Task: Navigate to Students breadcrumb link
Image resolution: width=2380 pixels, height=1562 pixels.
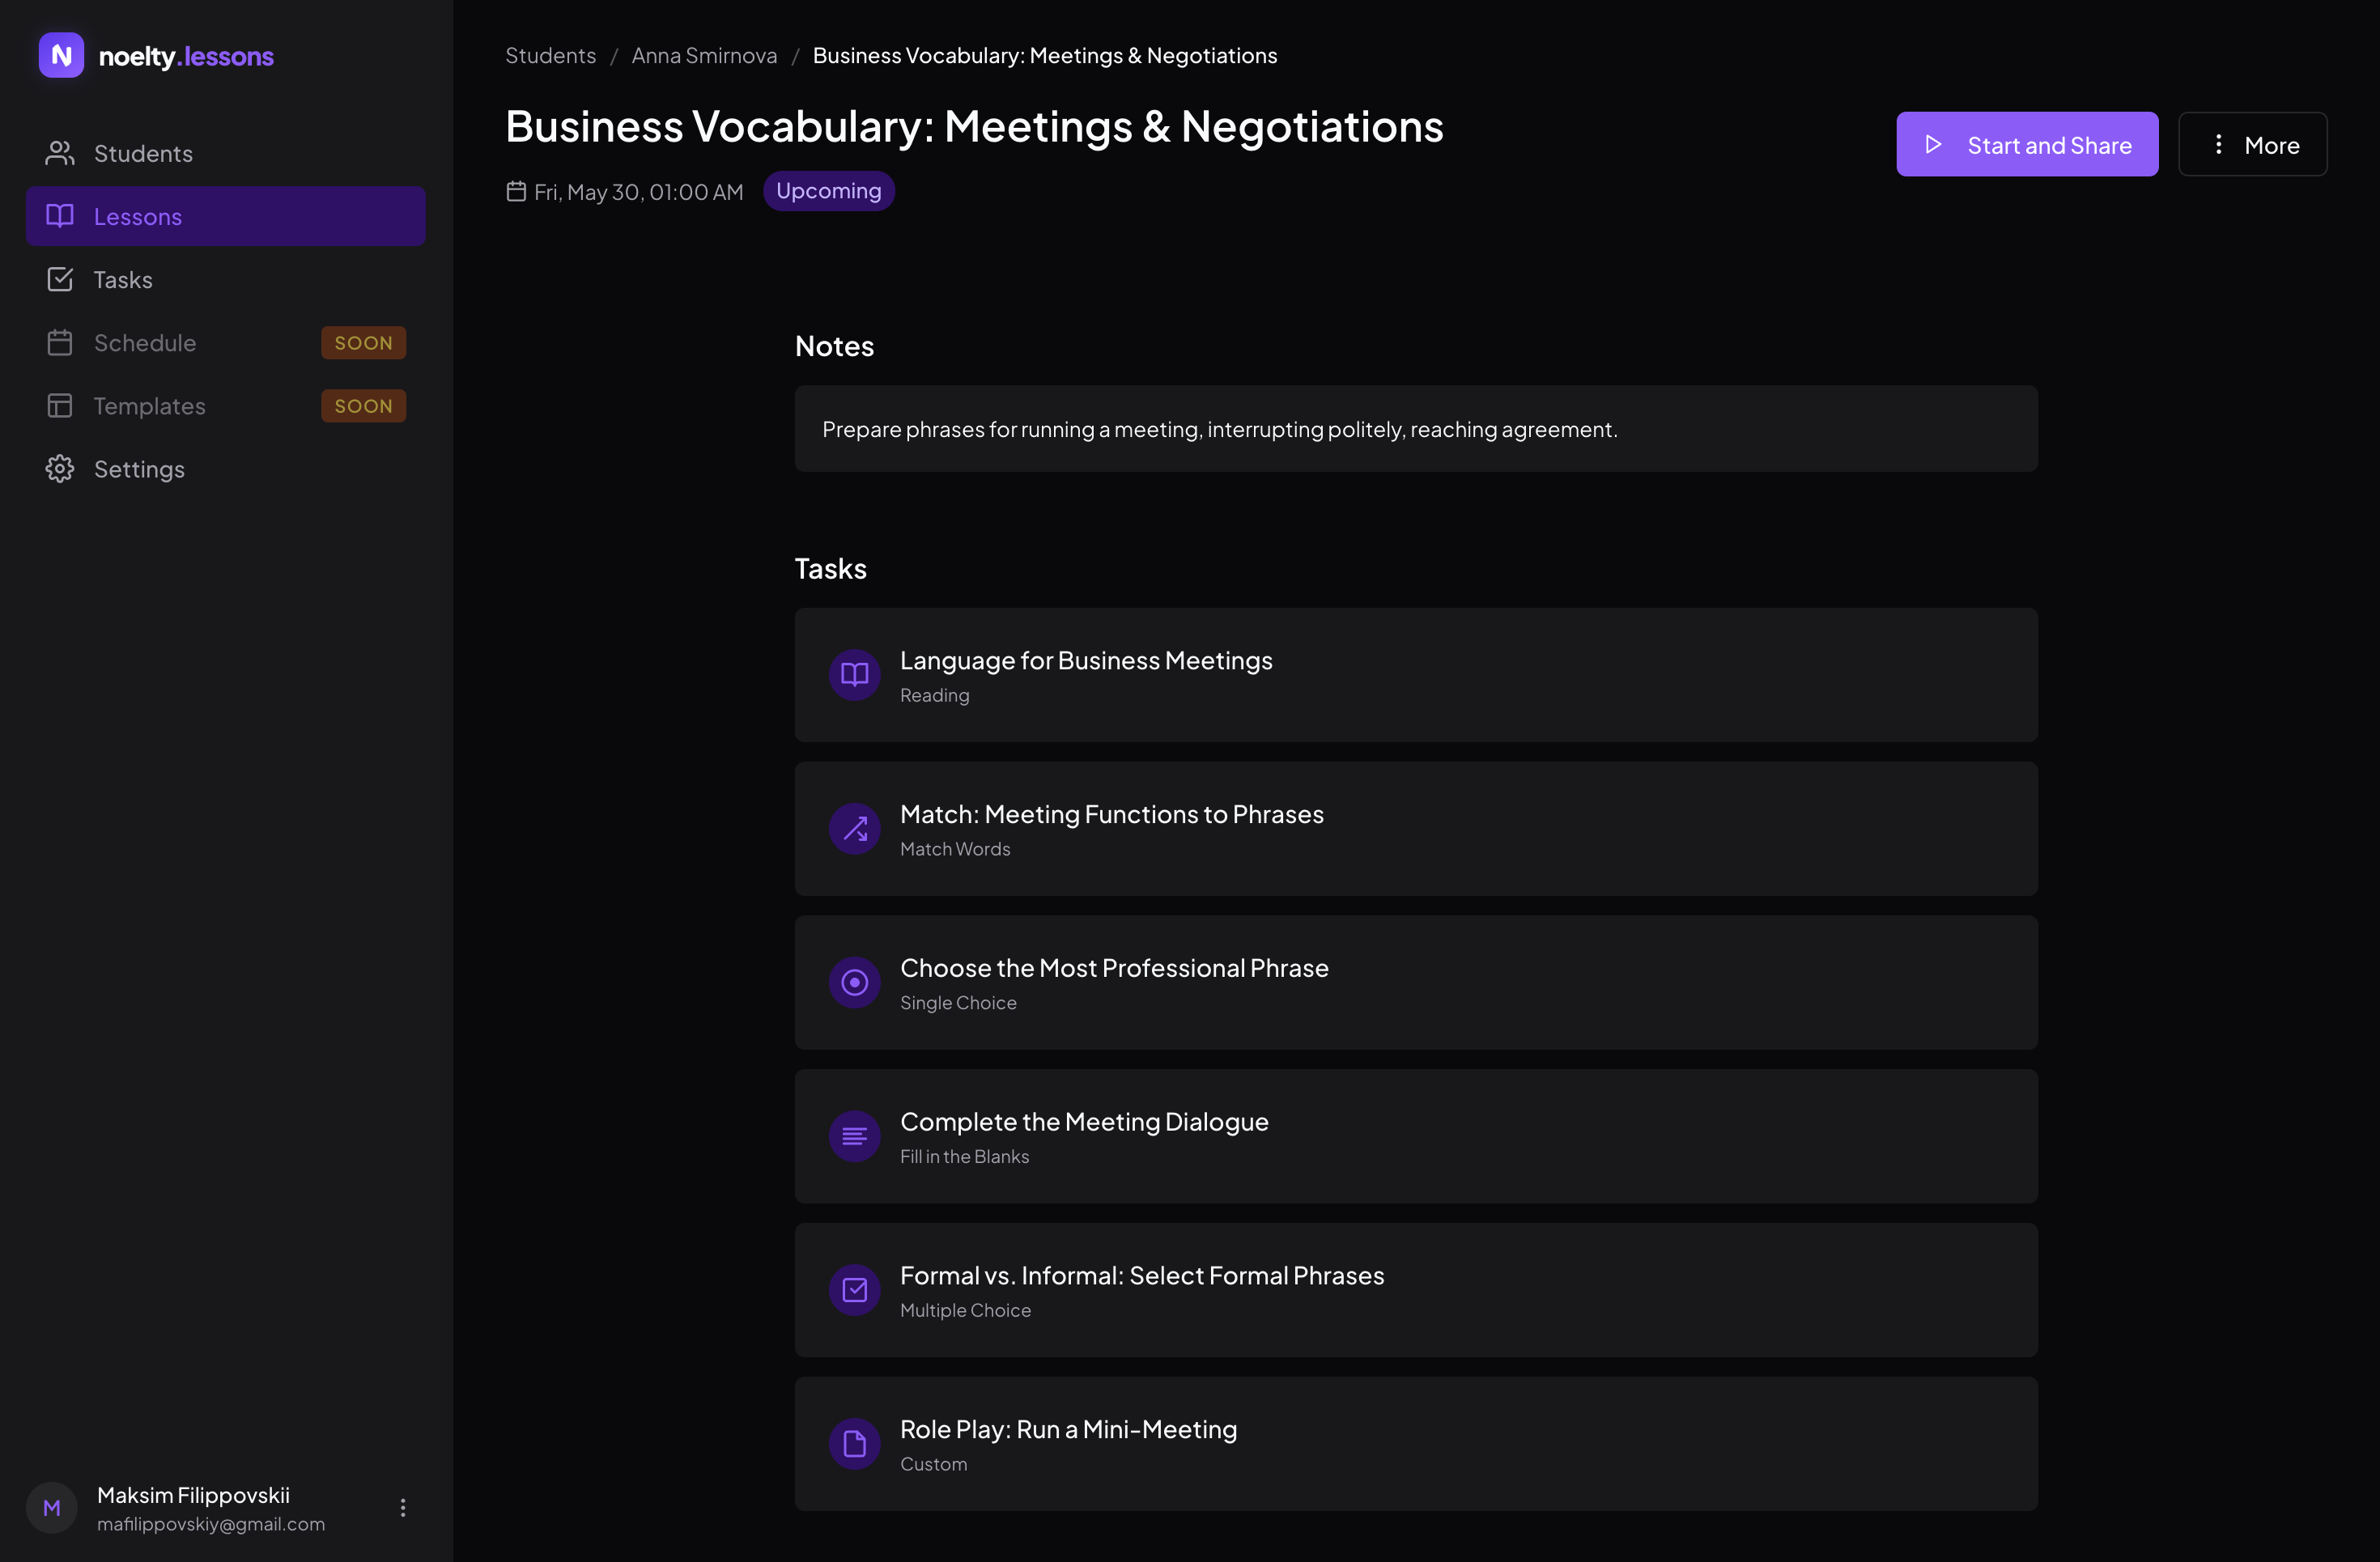Action: click(550, 56)
